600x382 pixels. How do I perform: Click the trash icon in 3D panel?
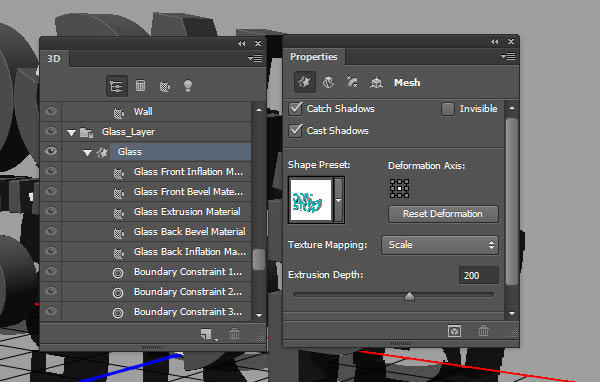pyautogui.click(x=235, y=334)
